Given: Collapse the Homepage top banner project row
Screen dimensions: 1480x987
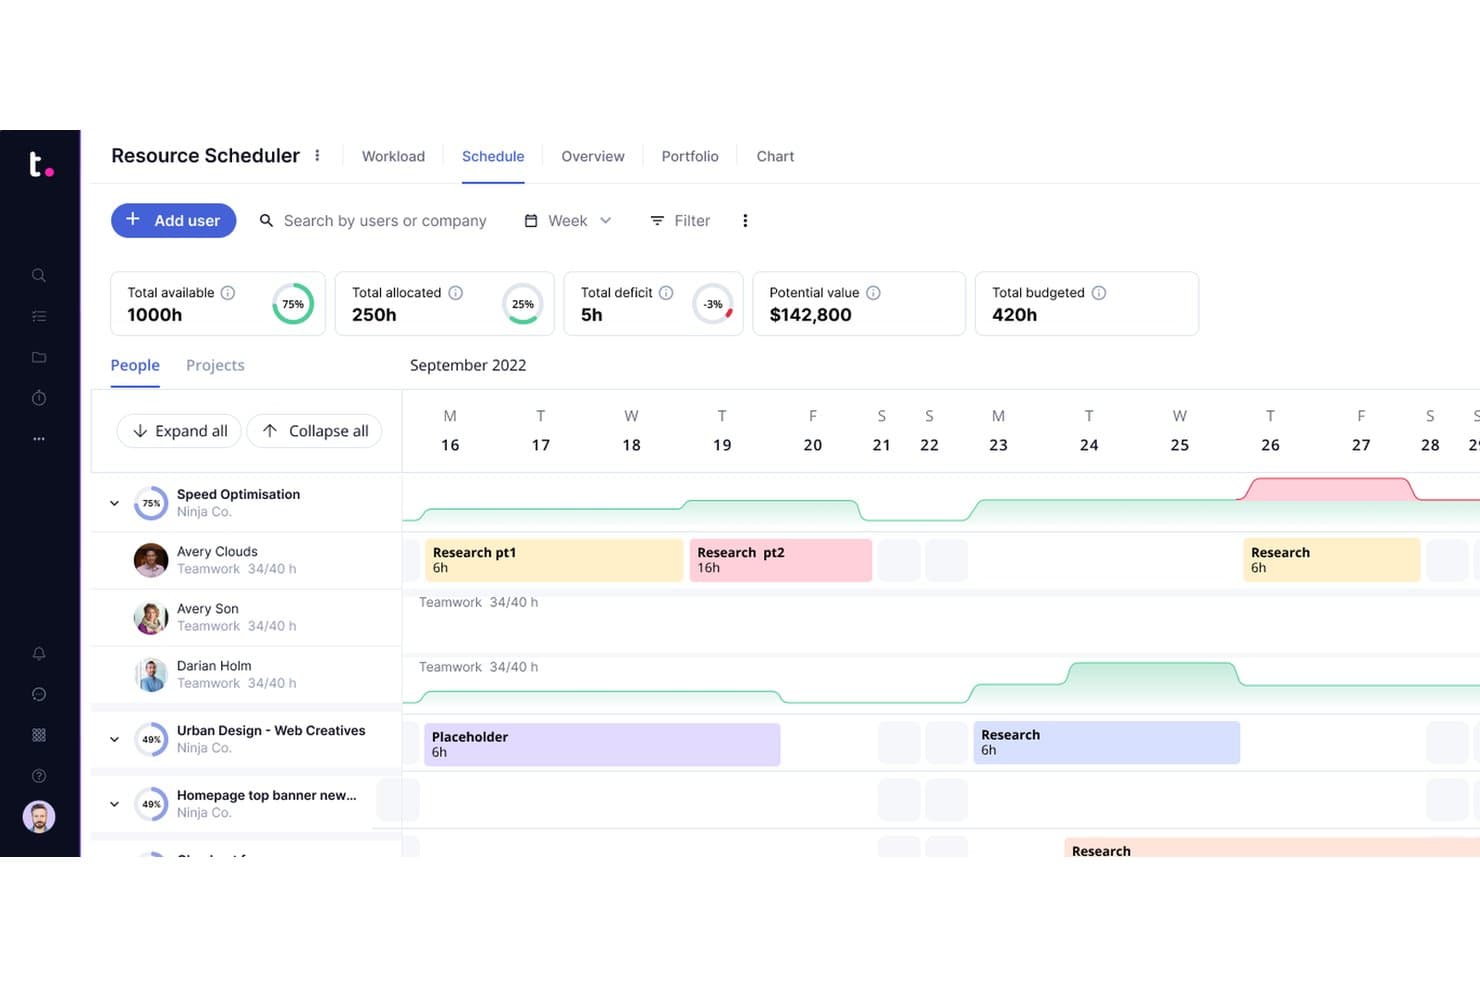Looking at the screenshot, I should point(114,804).
